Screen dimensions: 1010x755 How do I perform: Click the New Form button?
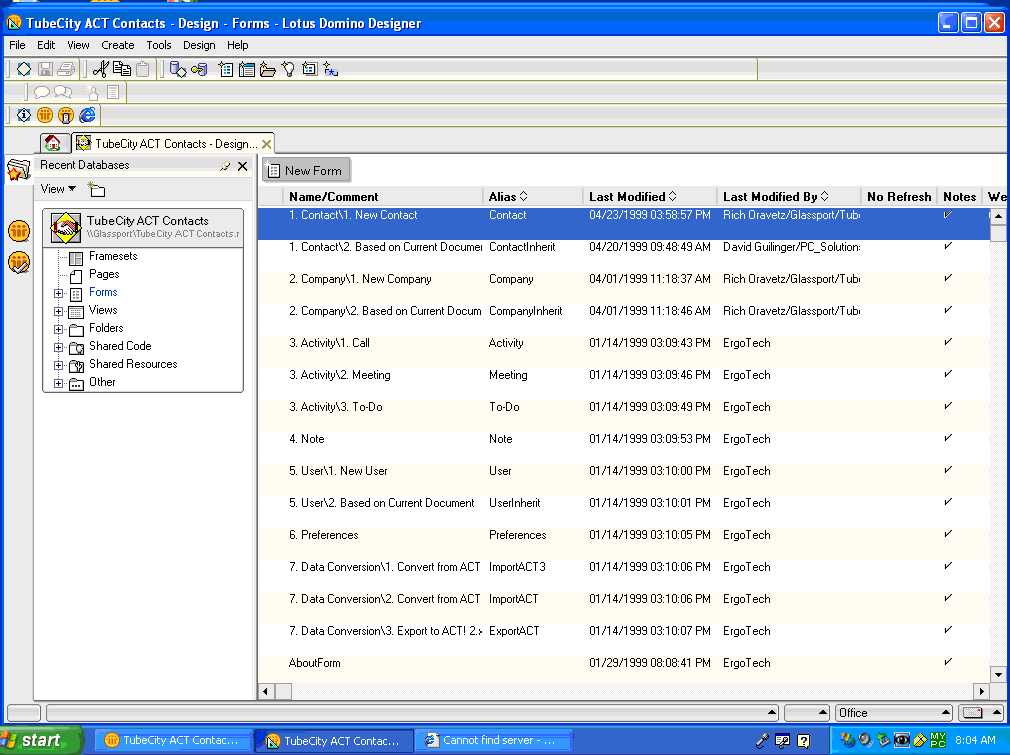(306, 171)
